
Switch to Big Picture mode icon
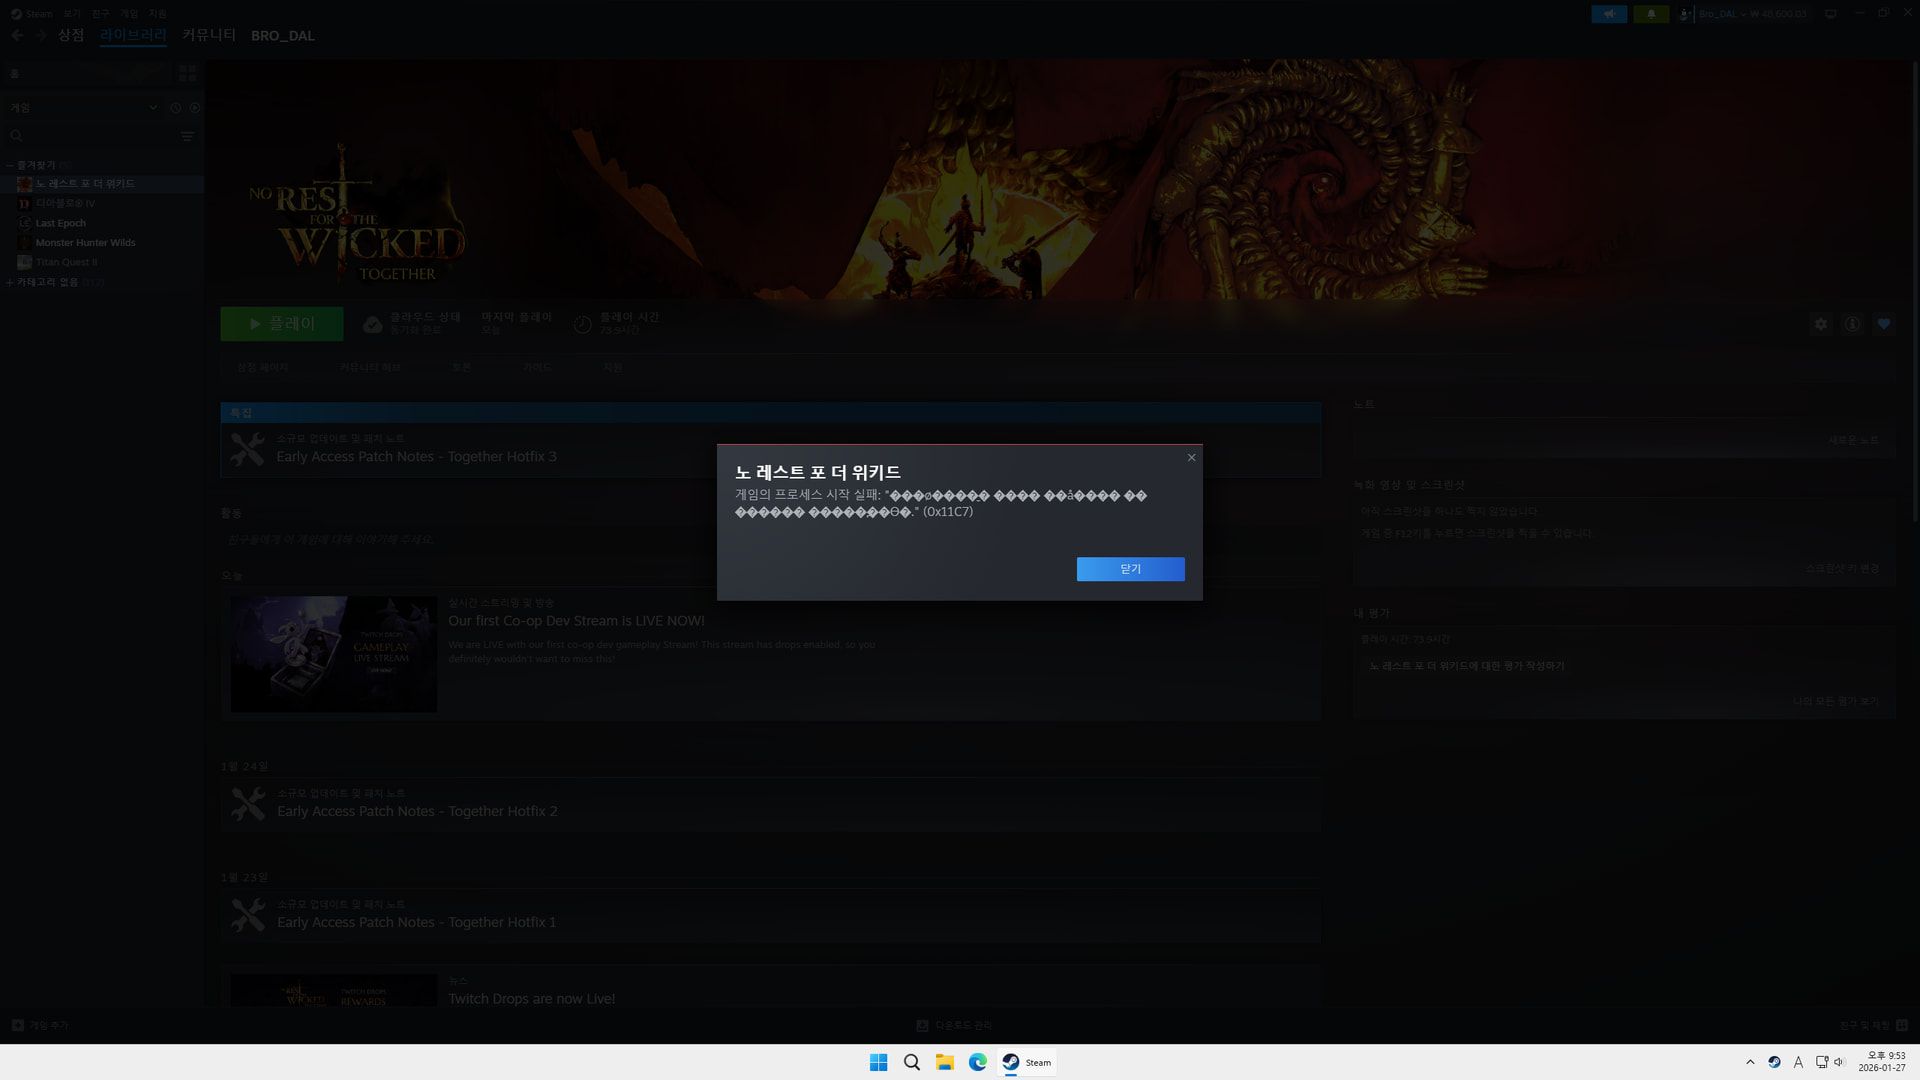[x=1831, y=14]
